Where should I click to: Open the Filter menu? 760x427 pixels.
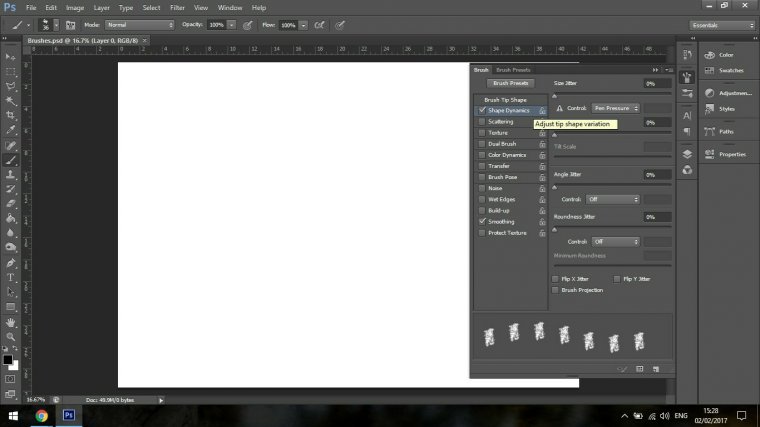[177, 8]
